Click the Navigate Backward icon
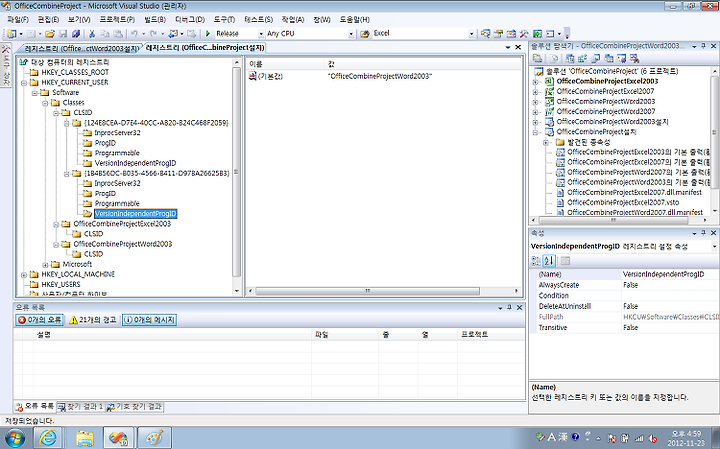Screen dimensions: 720x449 173,34
